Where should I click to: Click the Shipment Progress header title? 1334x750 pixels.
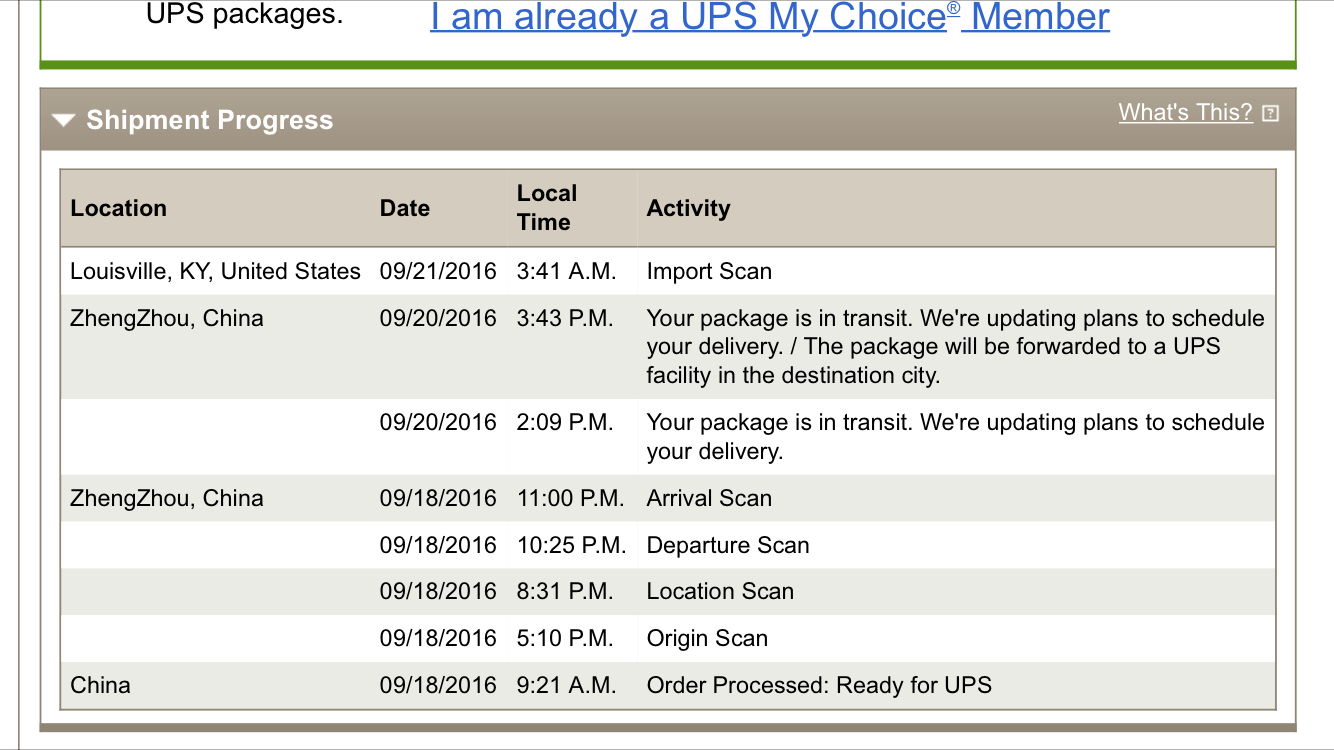[x=209, y=120]
